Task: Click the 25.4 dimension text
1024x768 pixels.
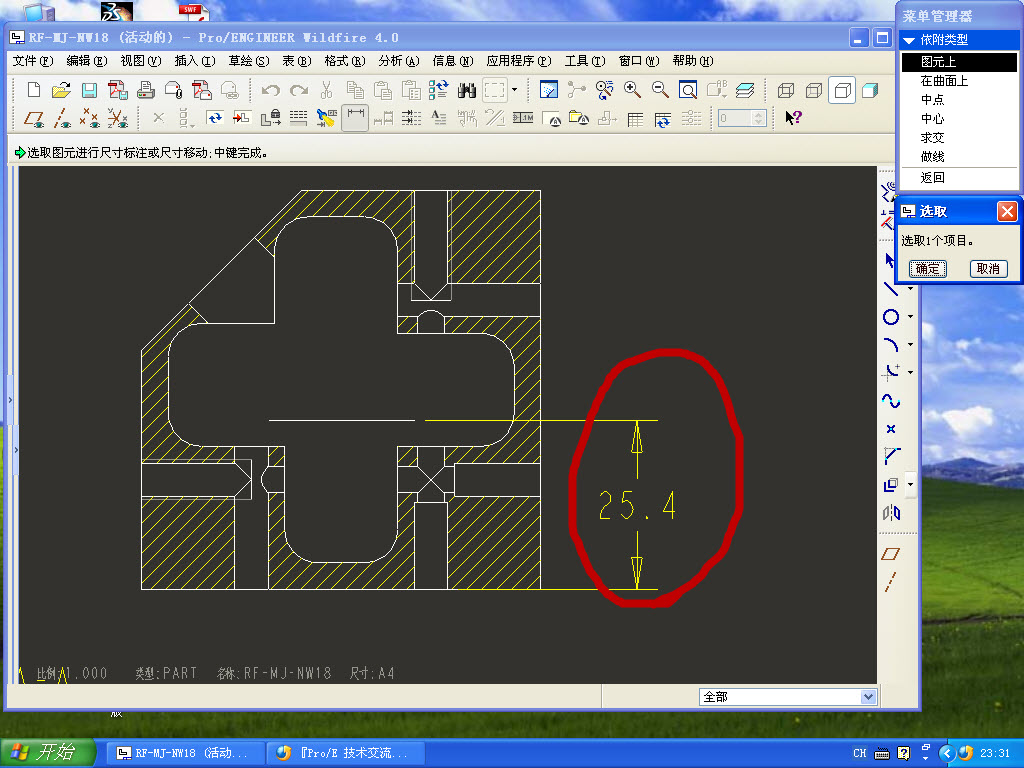Action: coord(637,505)
